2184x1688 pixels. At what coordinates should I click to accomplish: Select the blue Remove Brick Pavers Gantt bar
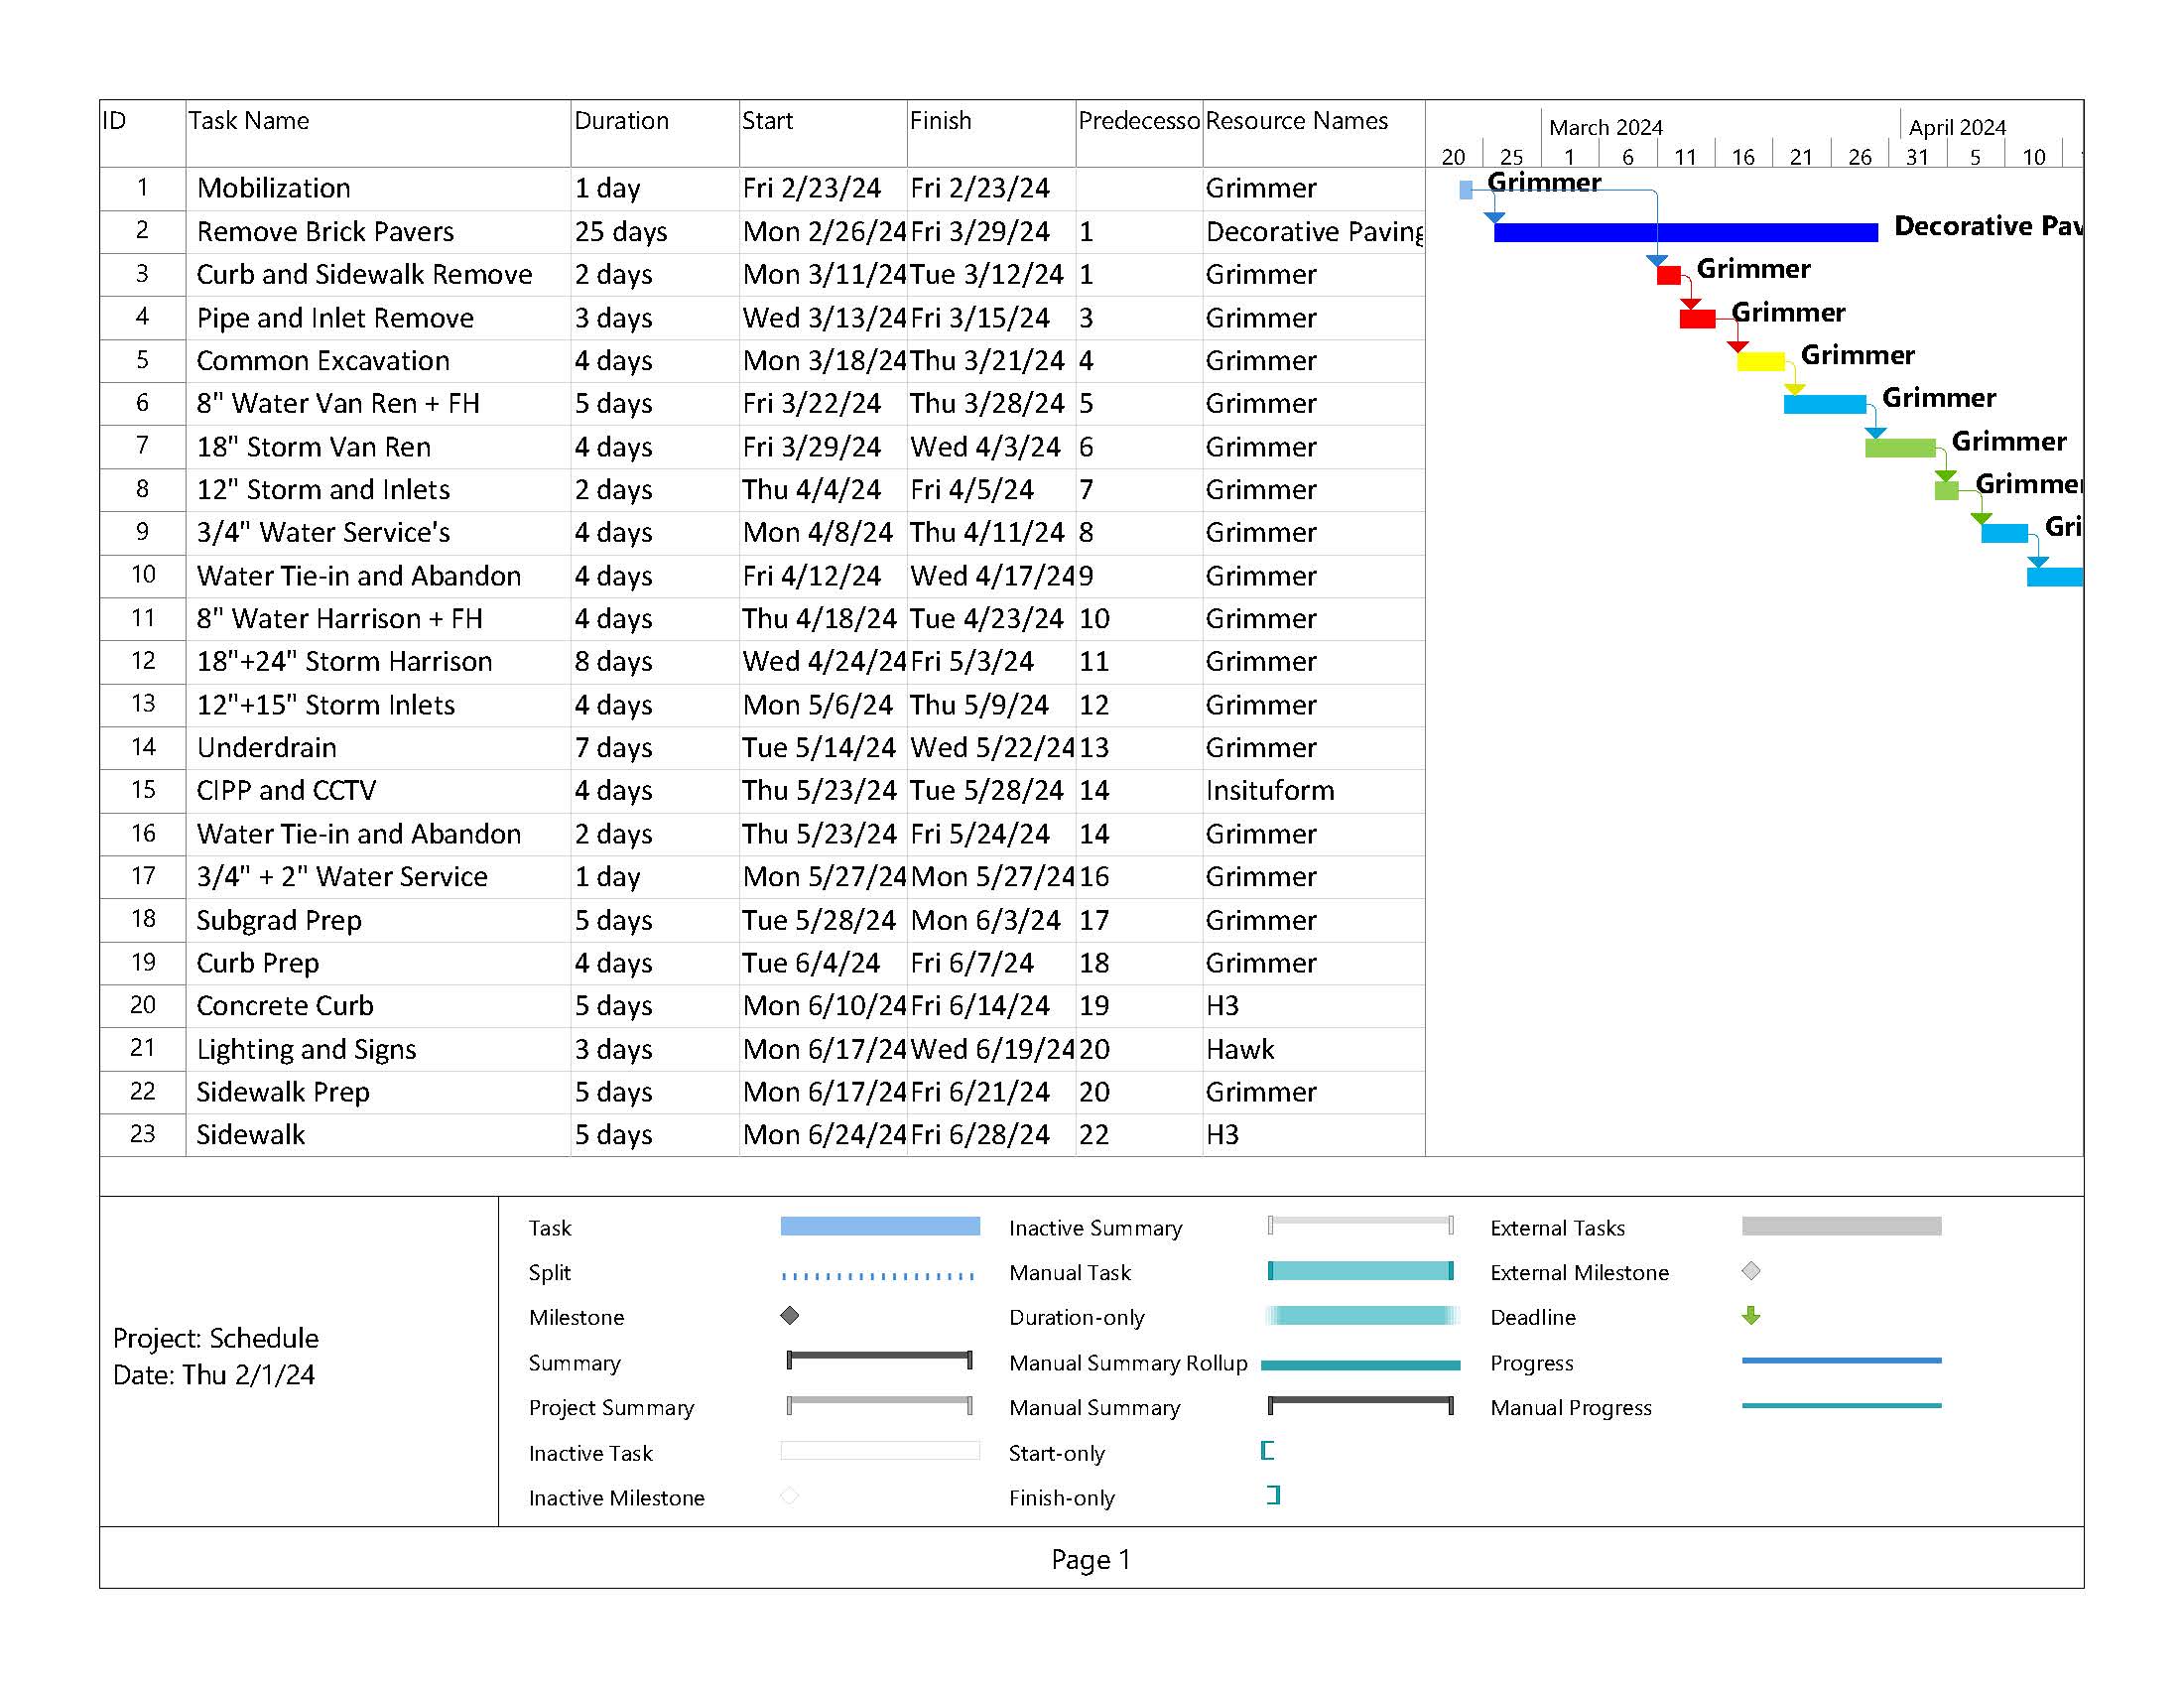[x=1685, y=232]
